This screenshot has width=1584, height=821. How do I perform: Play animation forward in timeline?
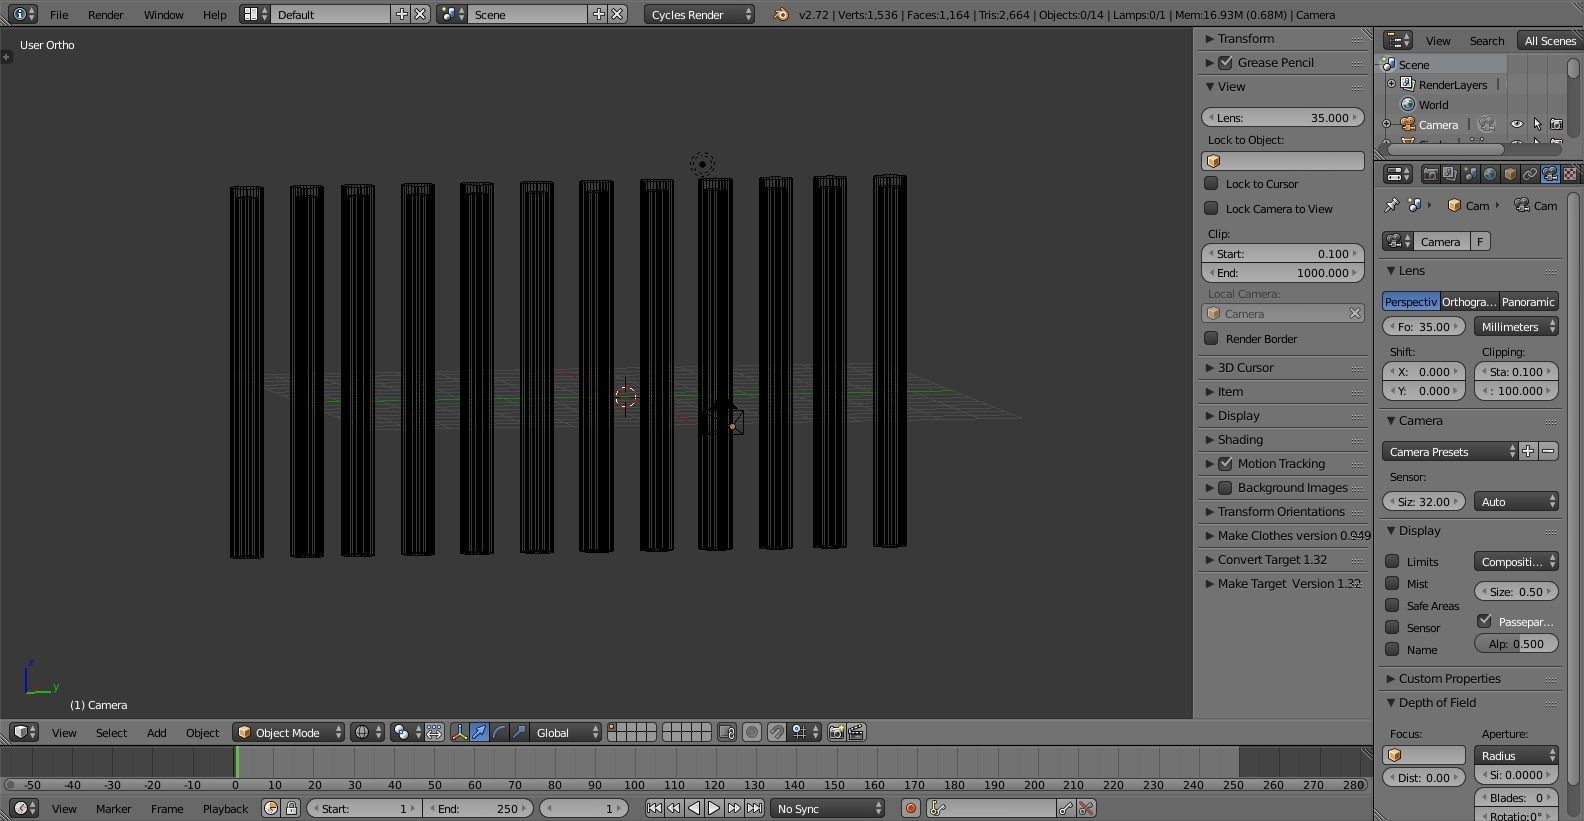point(714,808)
